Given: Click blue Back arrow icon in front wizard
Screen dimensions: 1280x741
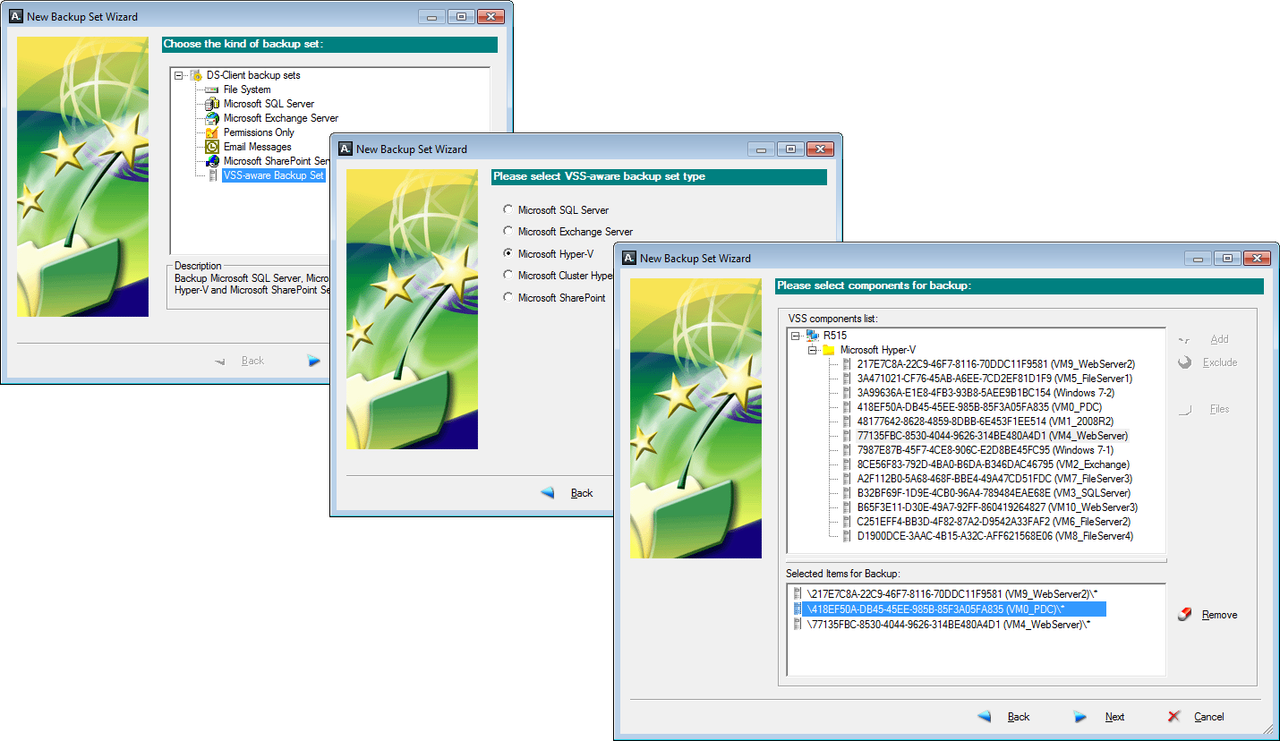Looking at the screenshot, I should pyautogui.click(x=984, y=716).
